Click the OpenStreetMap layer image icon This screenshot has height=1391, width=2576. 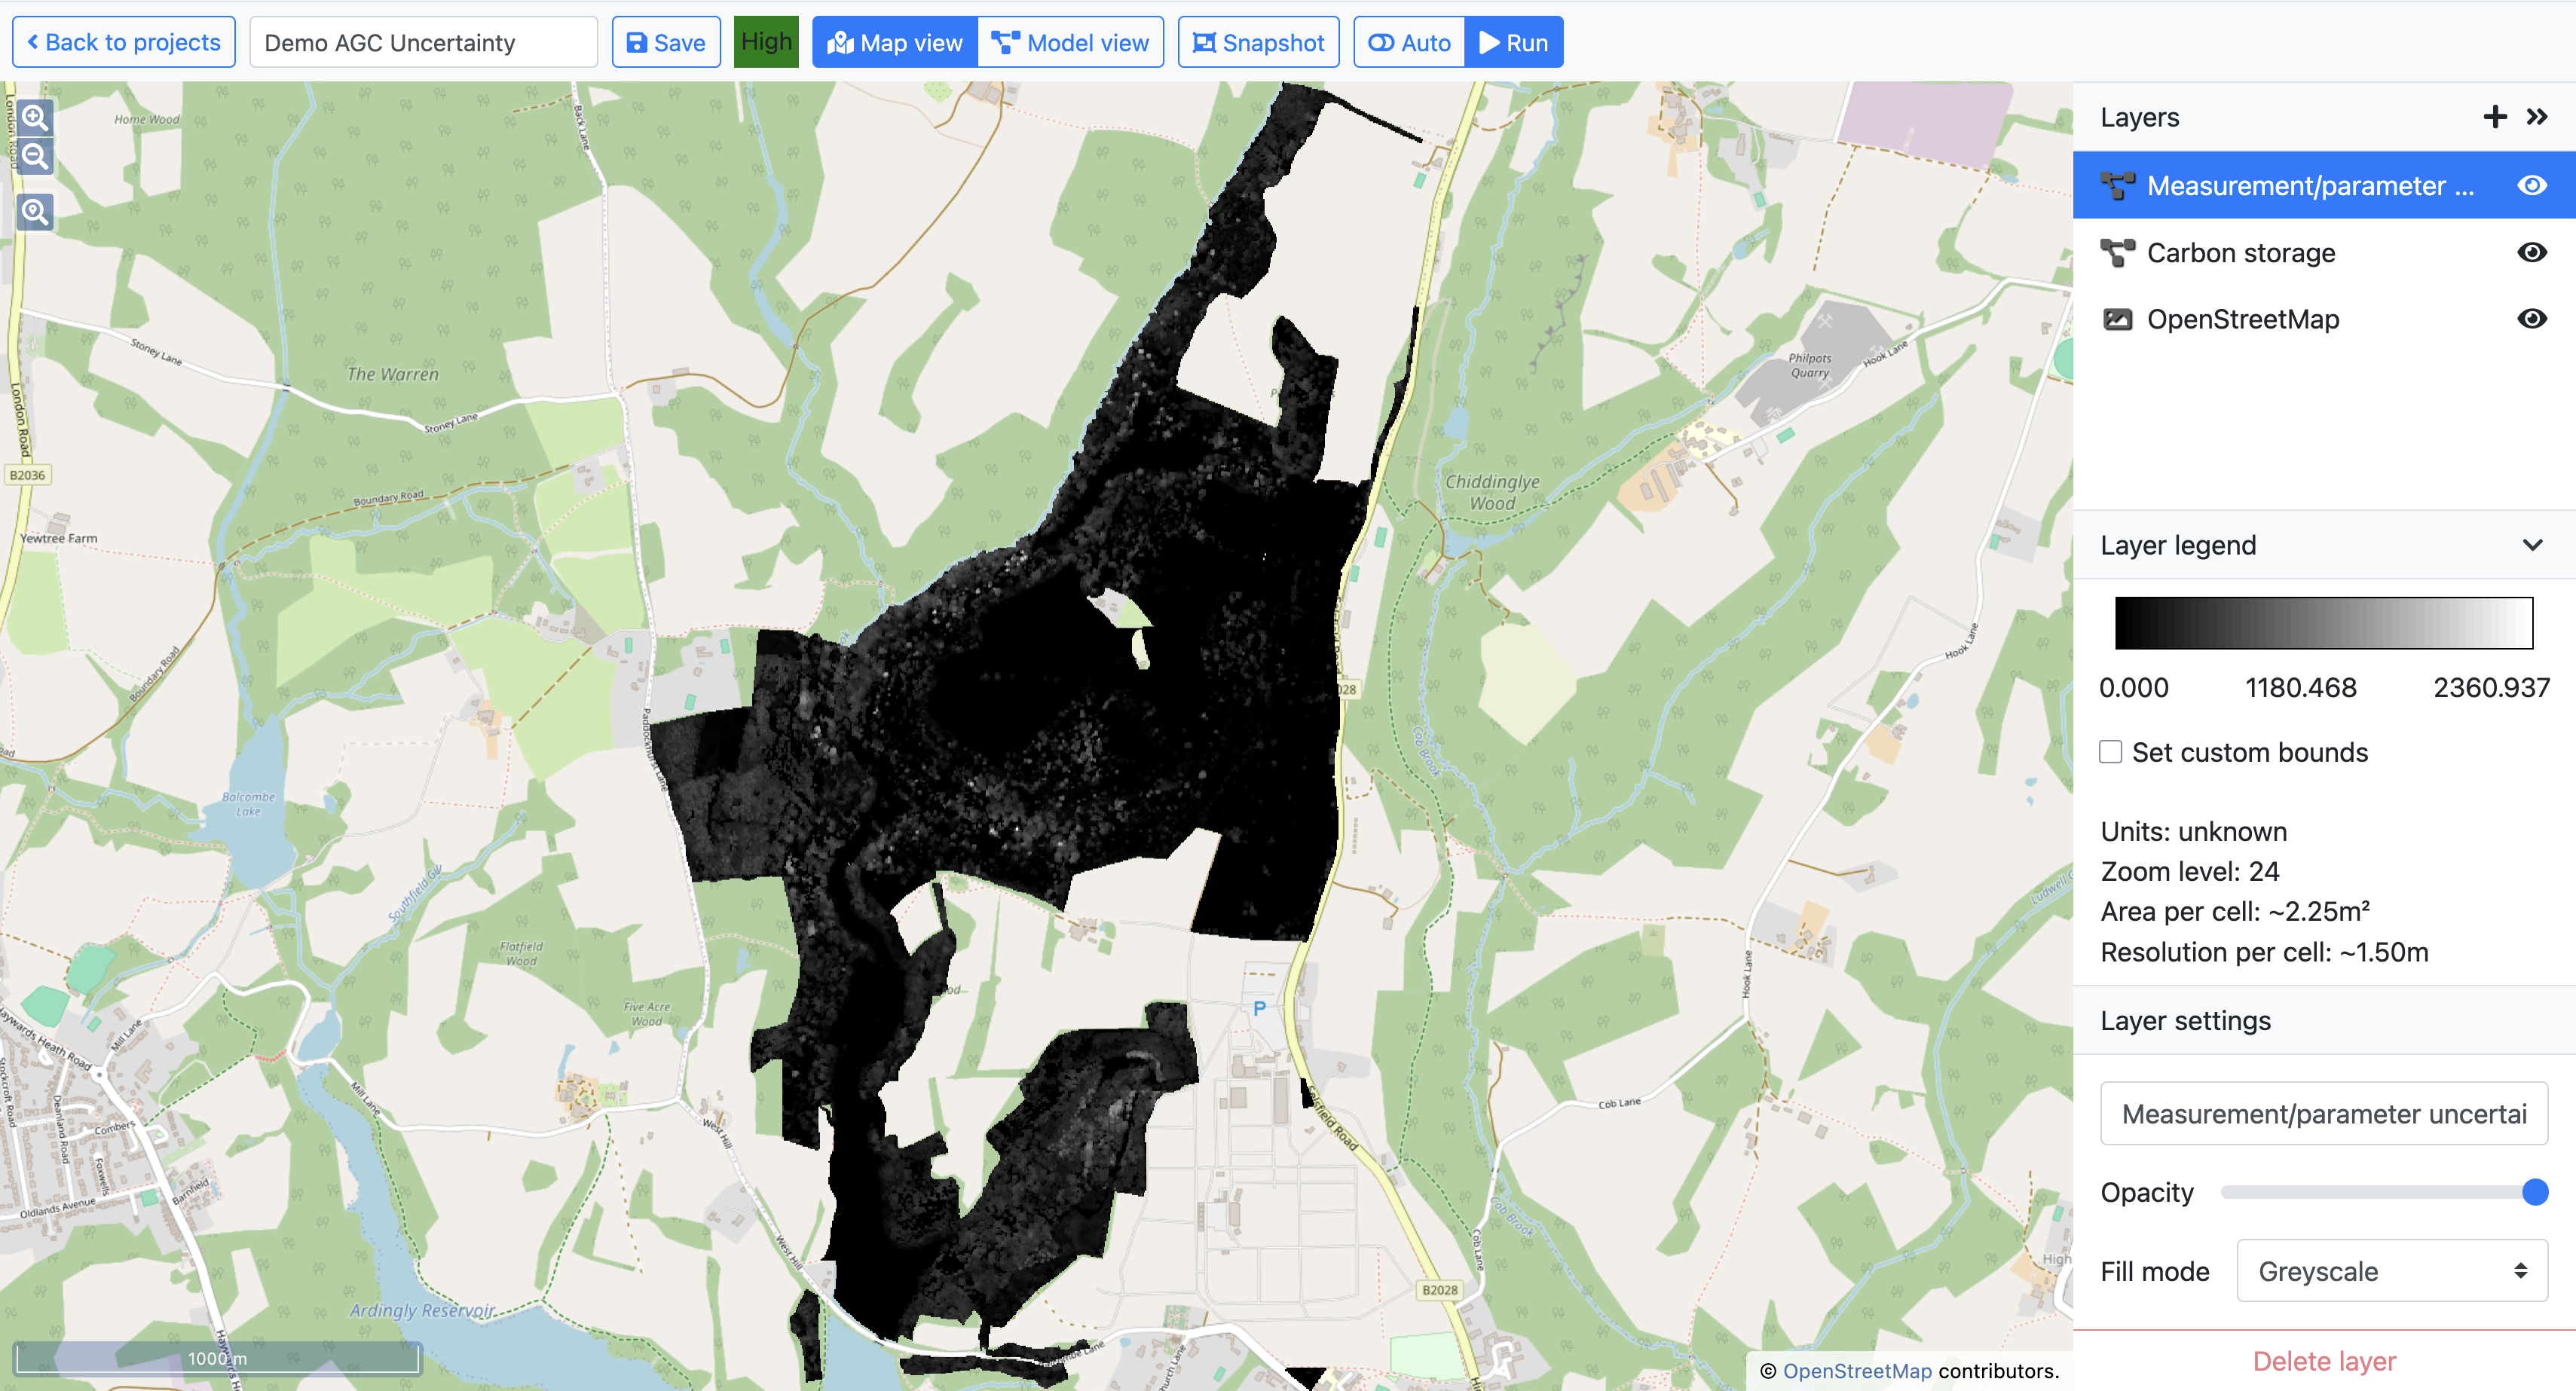2117,319
